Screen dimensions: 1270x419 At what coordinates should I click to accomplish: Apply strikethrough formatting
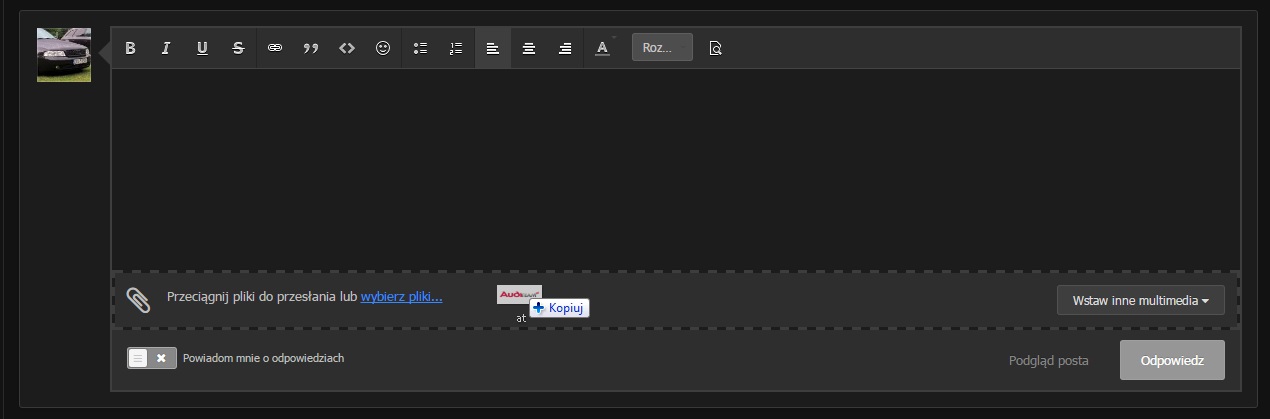pos(238,48)
